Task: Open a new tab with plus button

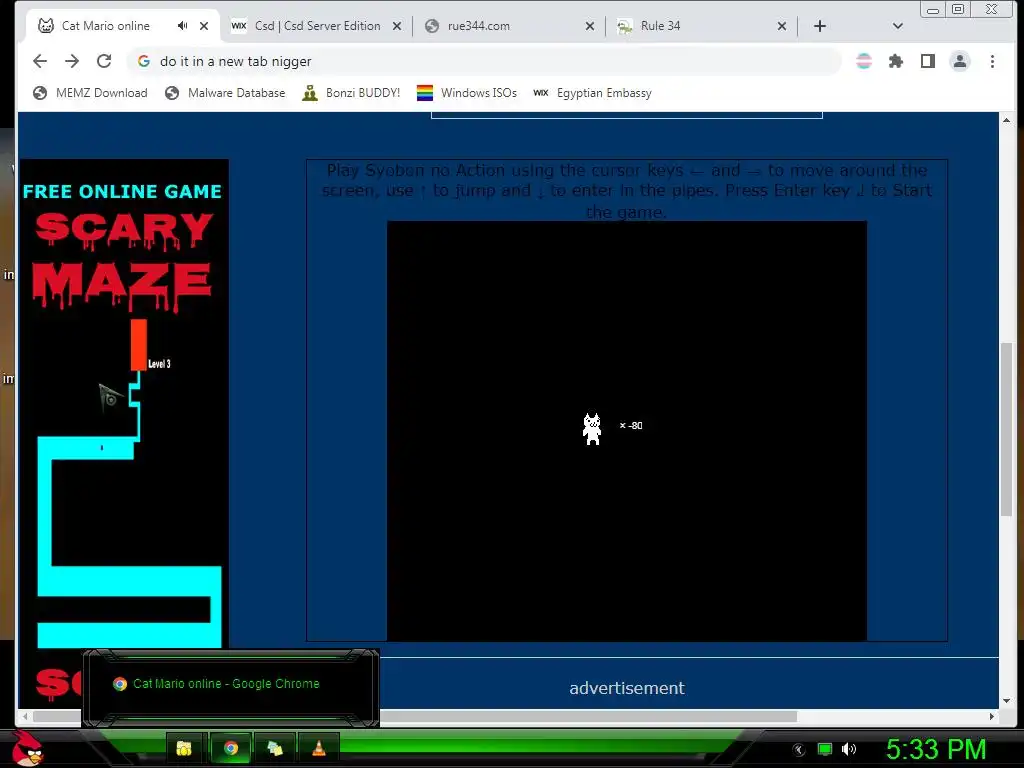Action: pos(820,26)
